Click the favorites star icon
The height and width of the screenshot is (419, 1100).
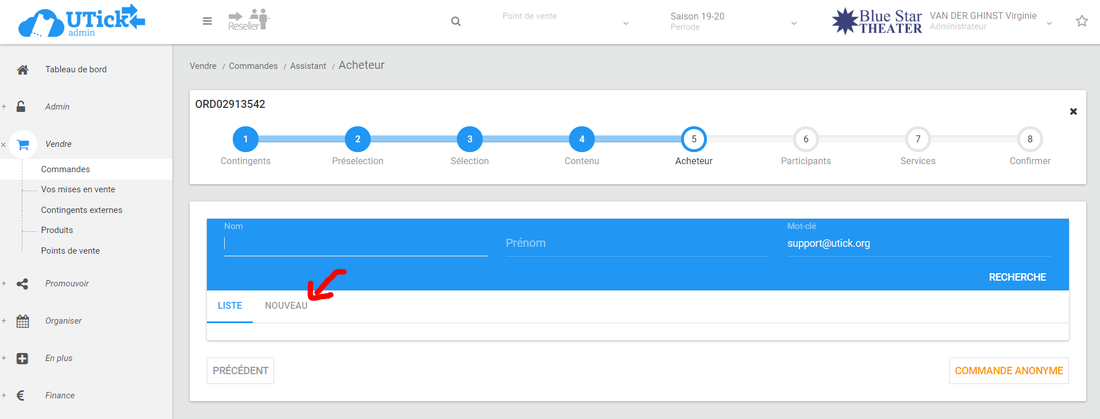coord(1081,21)
